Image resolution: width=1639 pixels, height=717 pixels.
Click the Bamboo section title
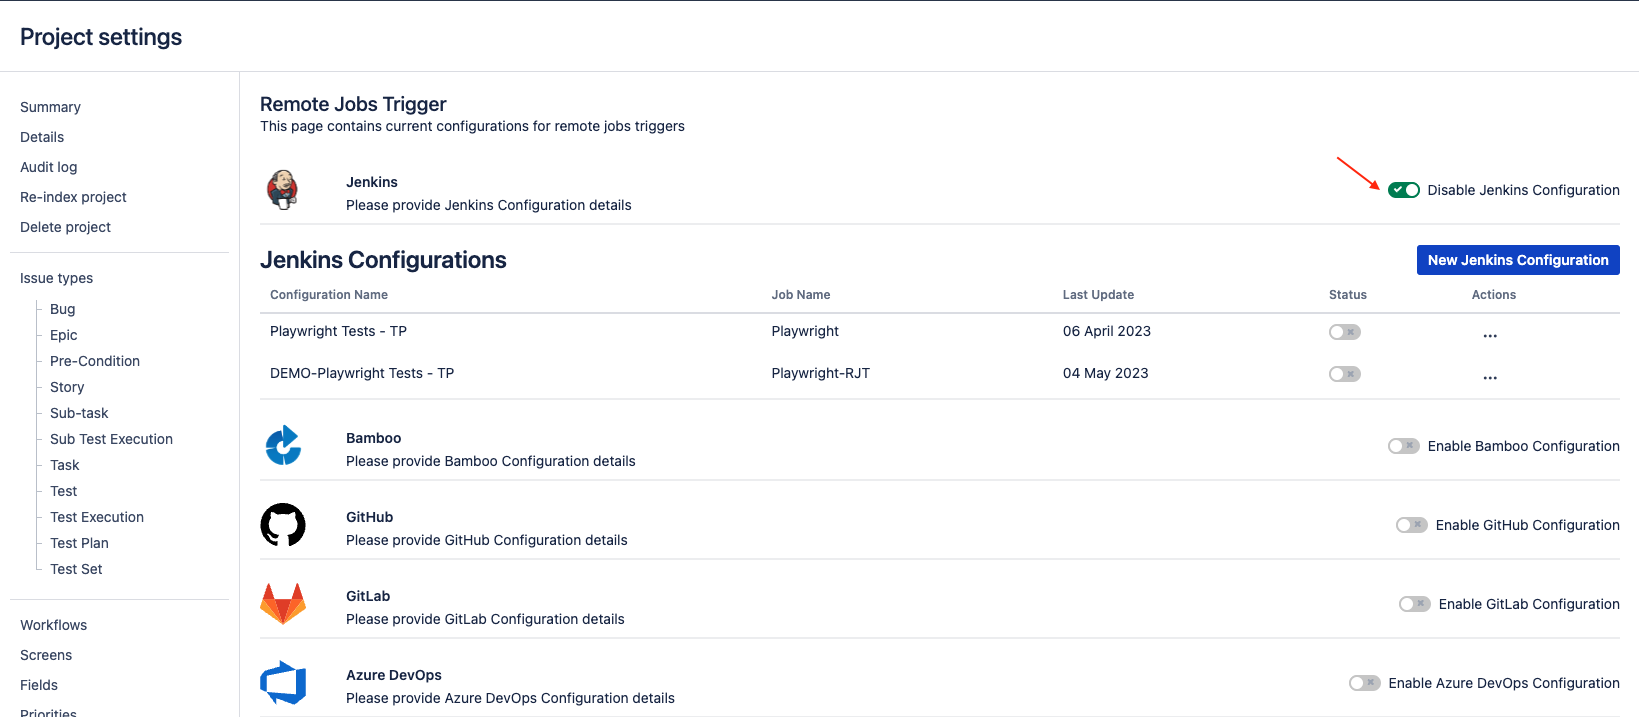[x=373, y=438]
